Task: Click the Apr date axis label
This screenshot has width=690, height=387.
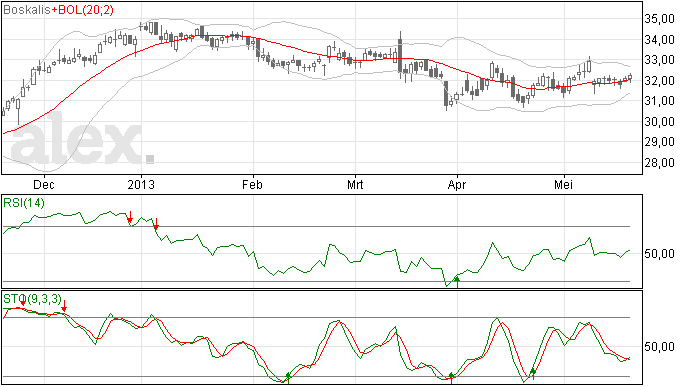Action: pyautogui.click(x=457, y=184)
